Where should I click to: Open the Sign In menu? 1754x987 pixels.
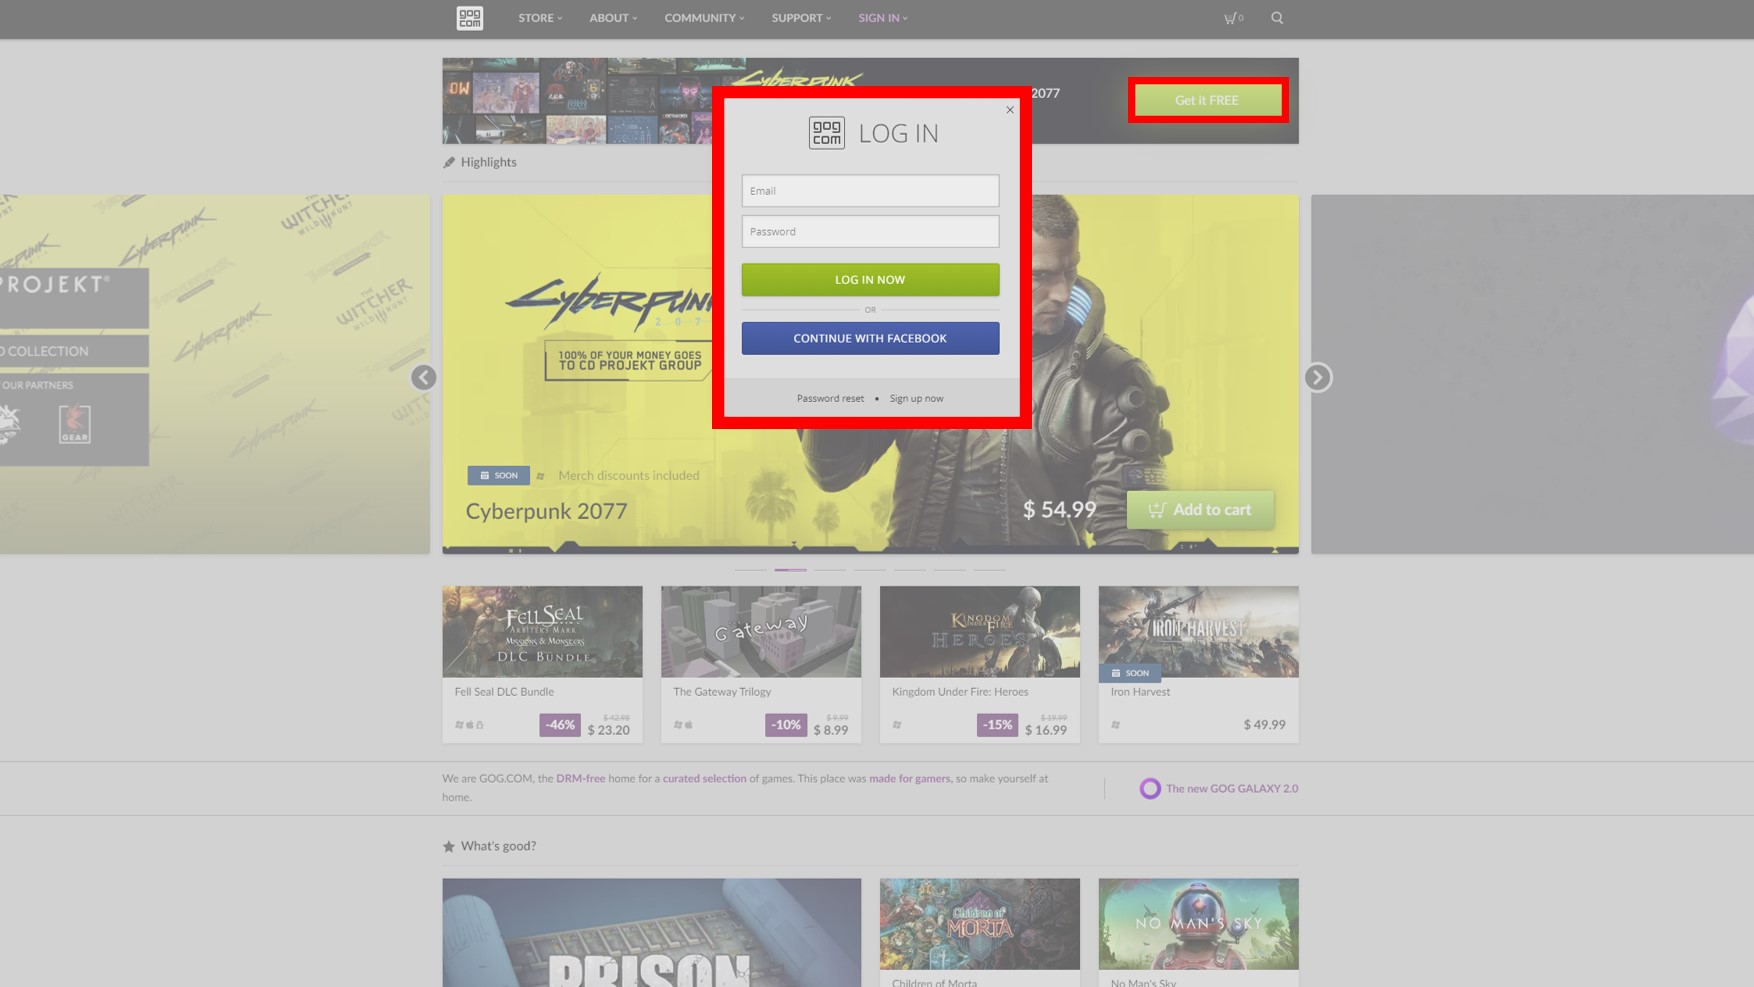(883, 18)
